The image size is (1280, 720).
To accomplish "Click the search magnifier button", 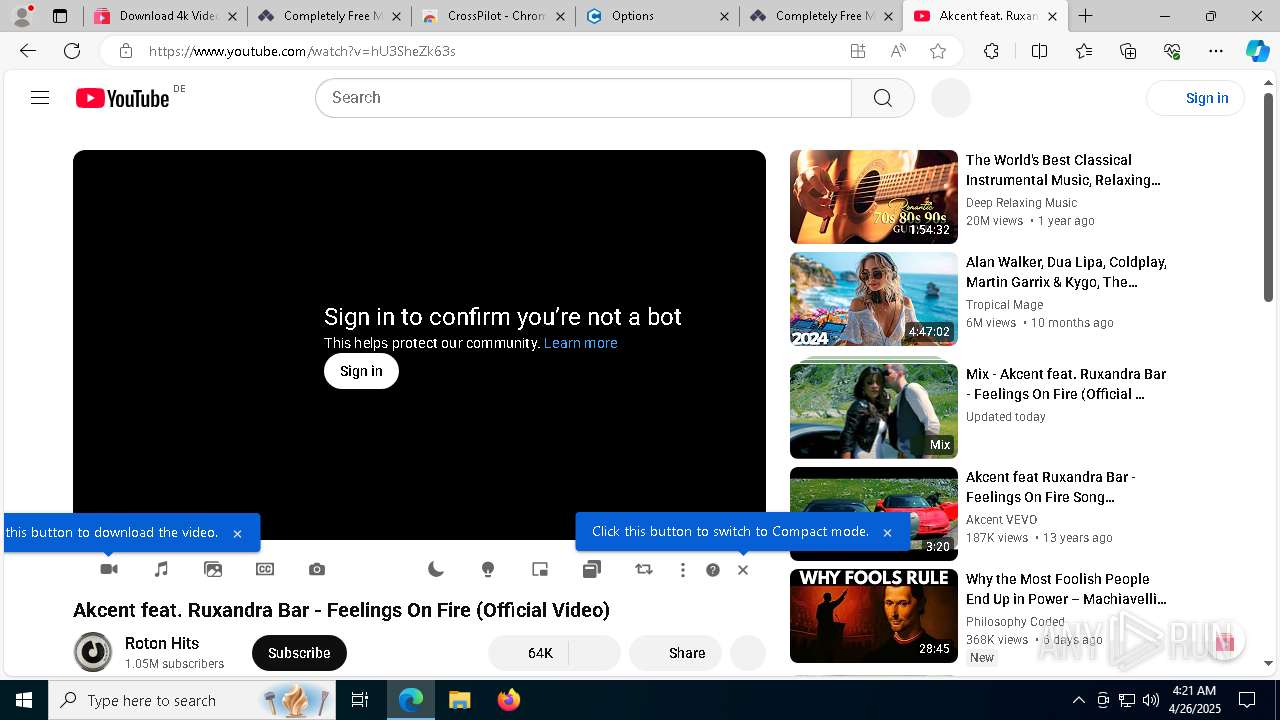I will click(883, 98).
